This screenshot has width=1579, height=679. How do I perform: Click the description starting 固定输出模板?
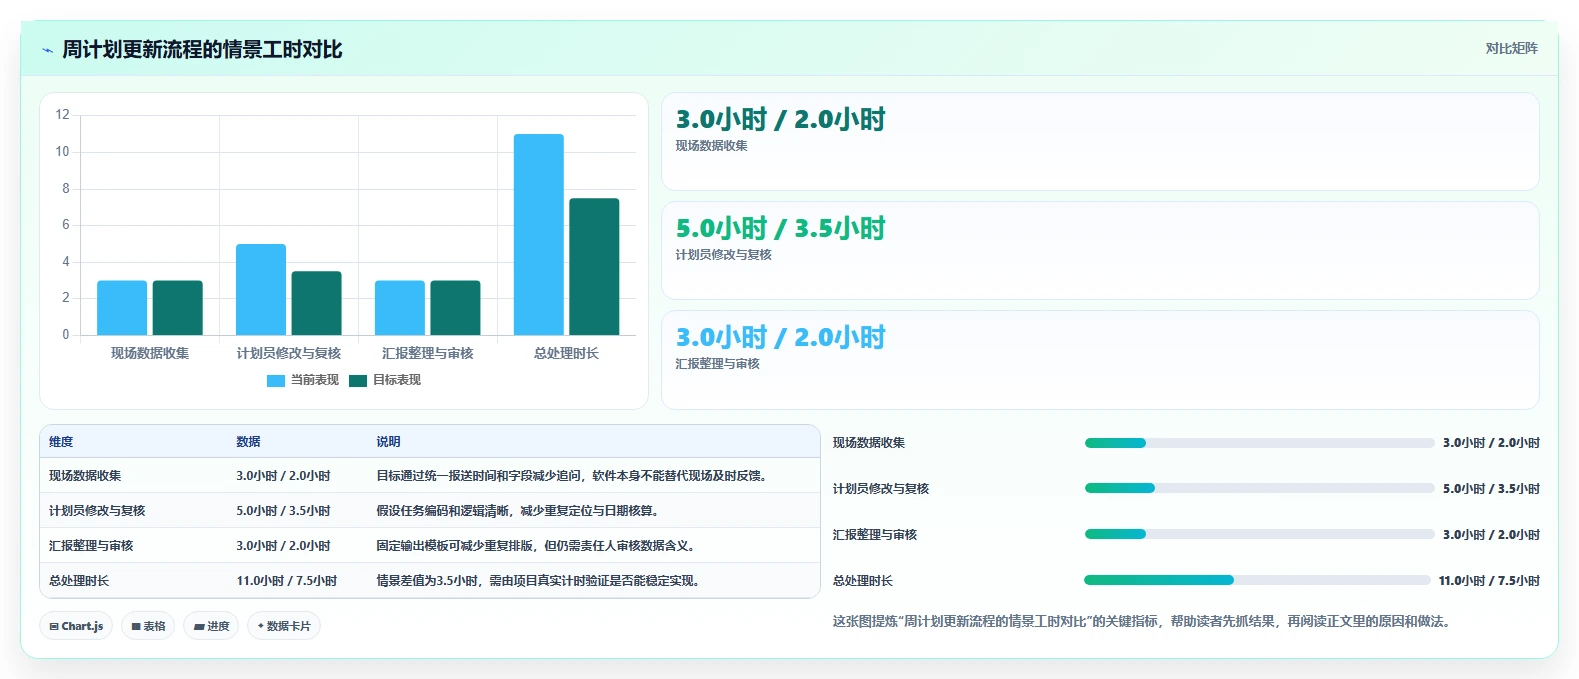538,546
